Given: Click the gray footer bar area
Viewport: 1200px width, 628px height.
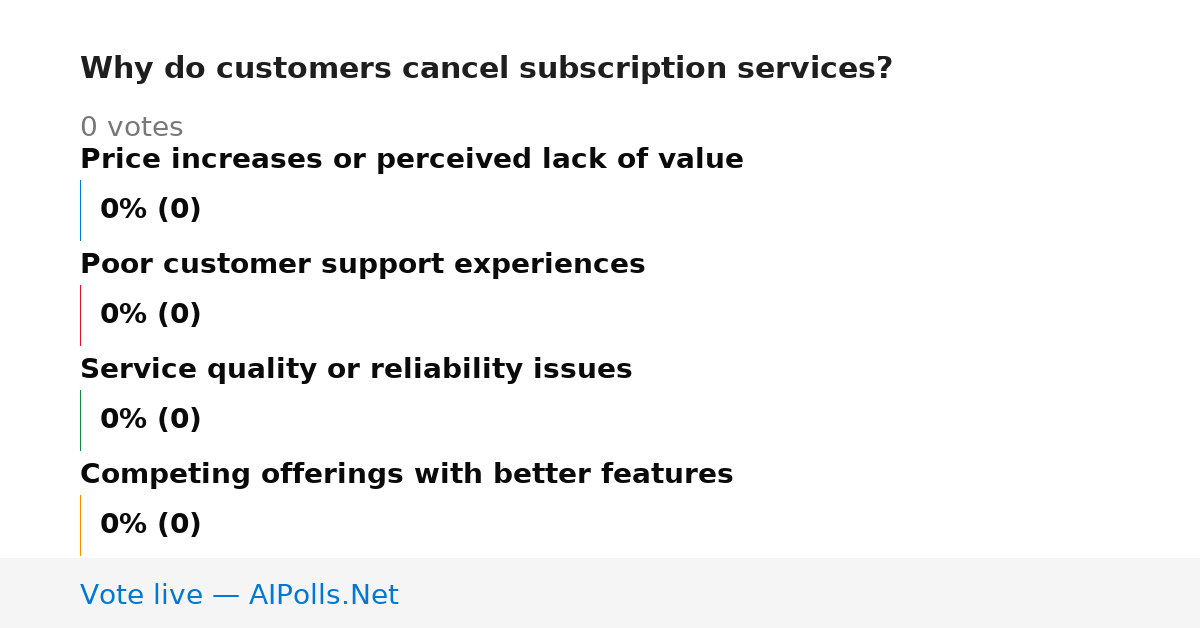Looking at the screenshot, I should click(x=600, y=593).
